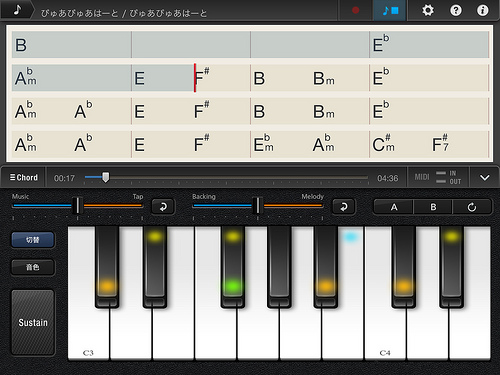Open the music note song library icon
This screenshot has height=375, width=500.
point(17,10)
